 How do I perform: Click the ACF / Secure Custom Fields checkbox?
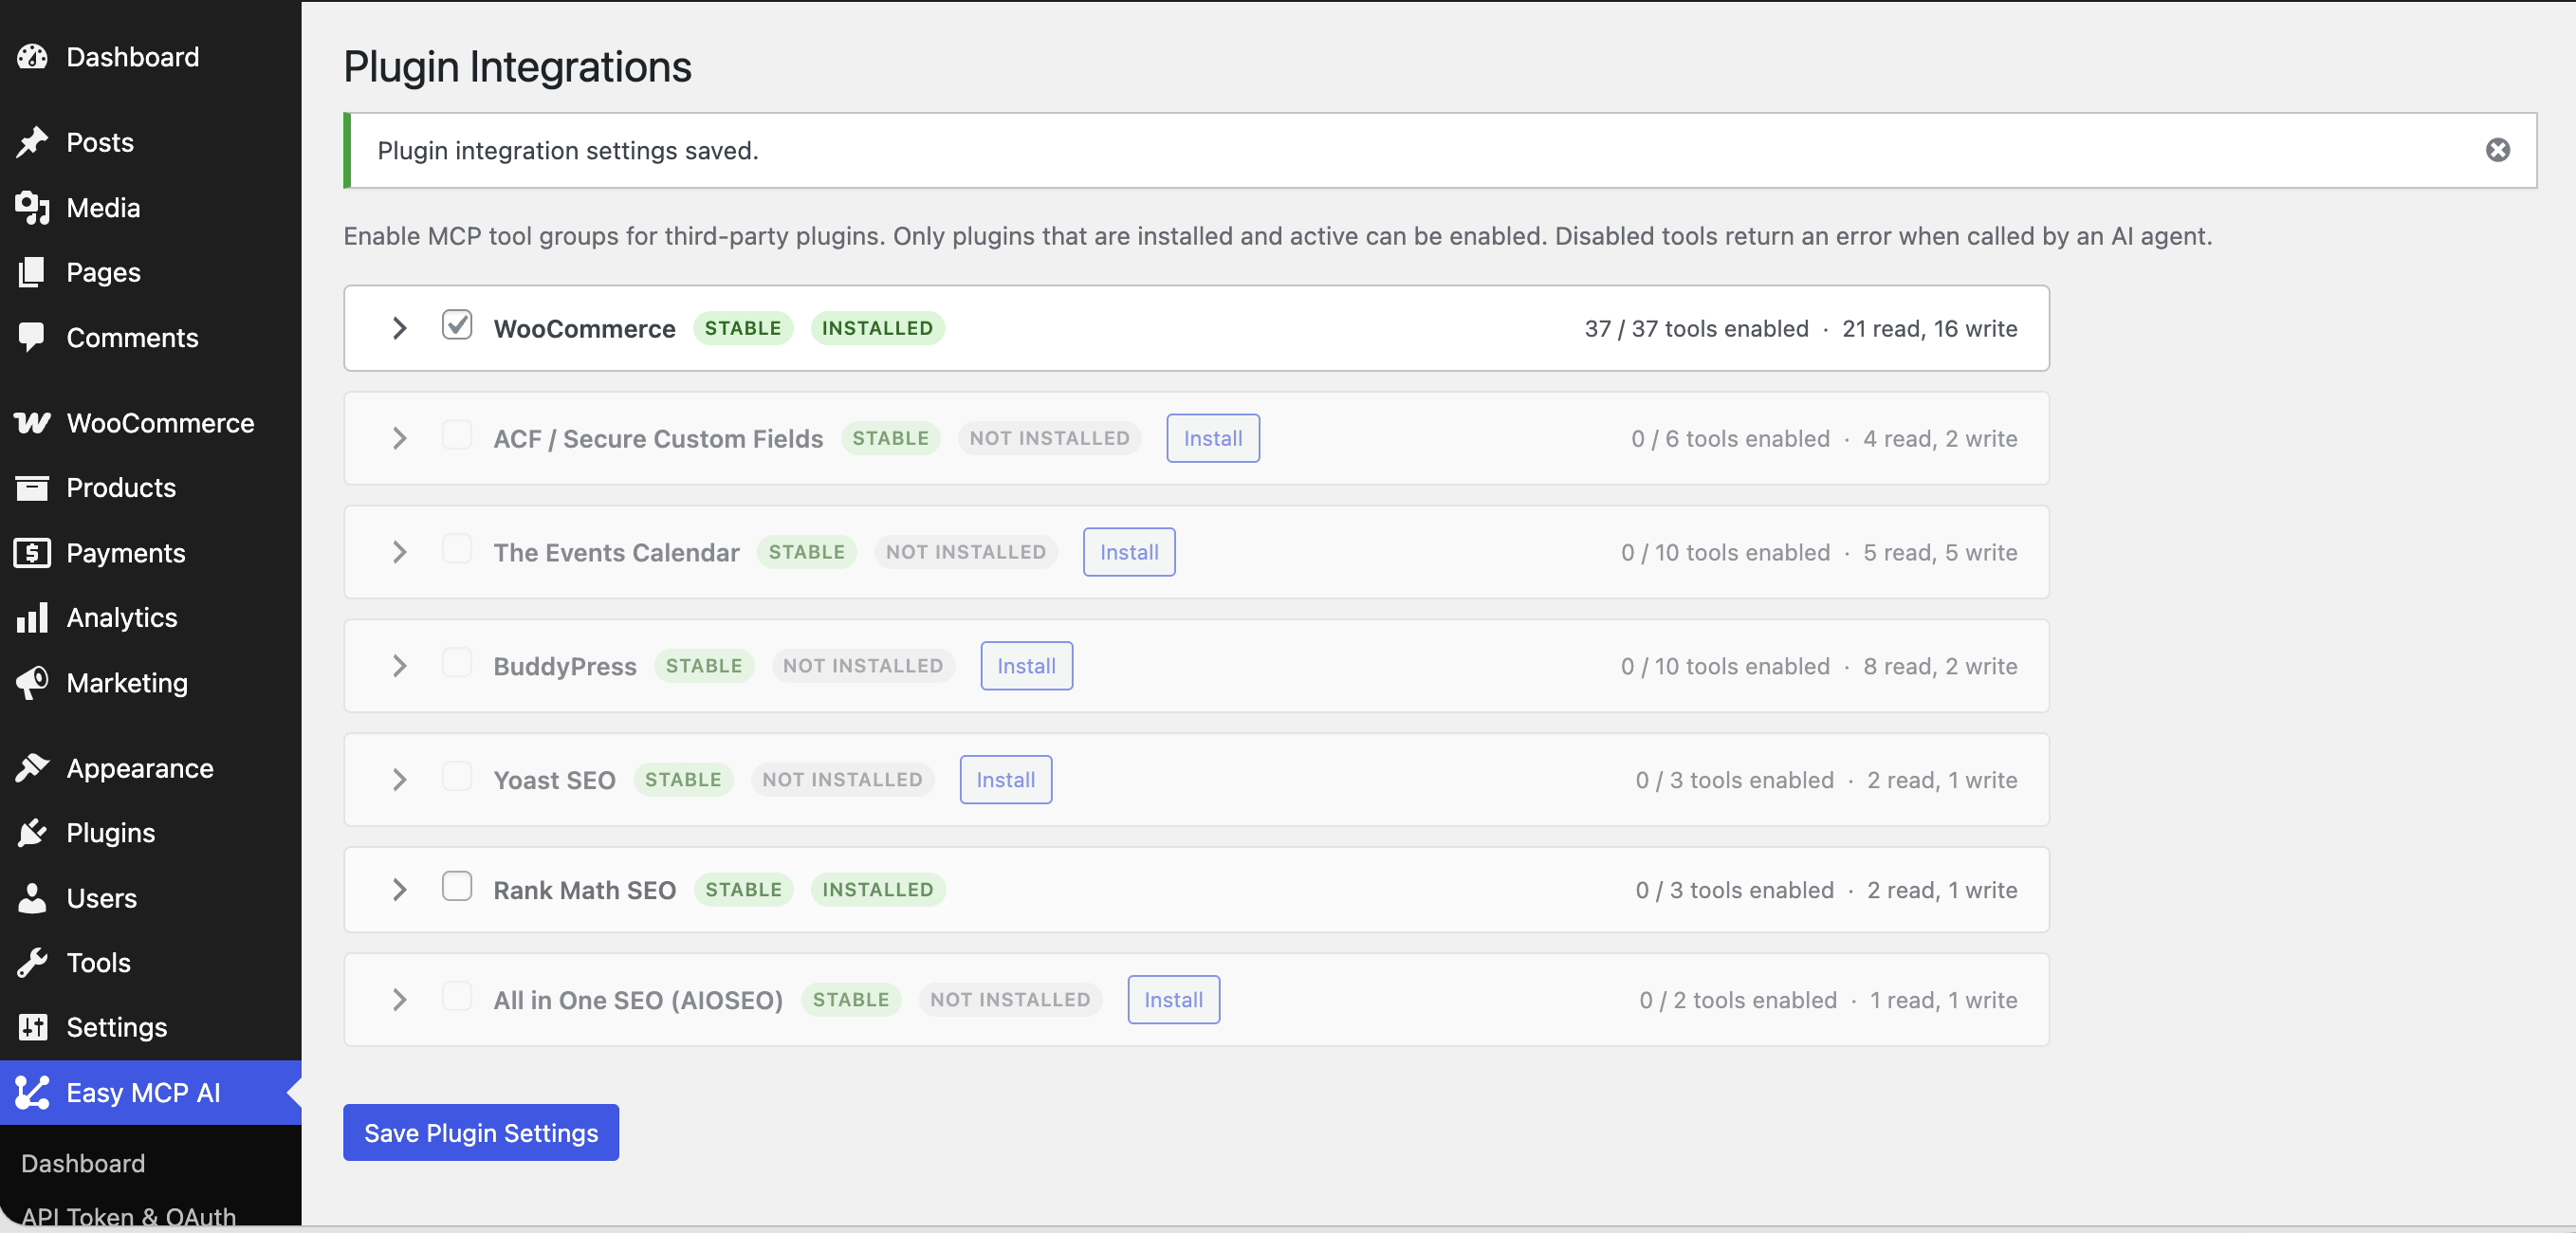tap(457, 435)
